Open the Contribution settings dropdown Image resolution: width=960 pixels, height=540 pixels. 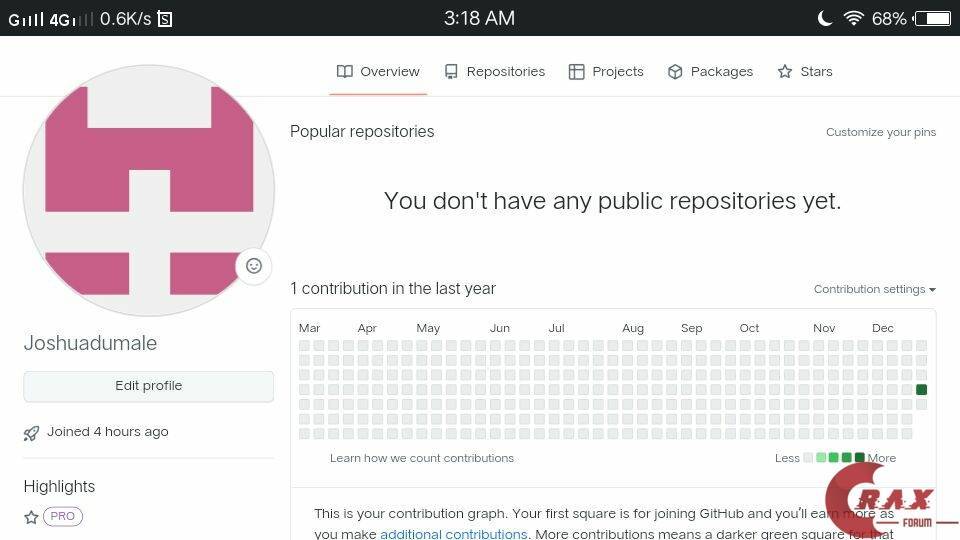click(x=874, y=289)
